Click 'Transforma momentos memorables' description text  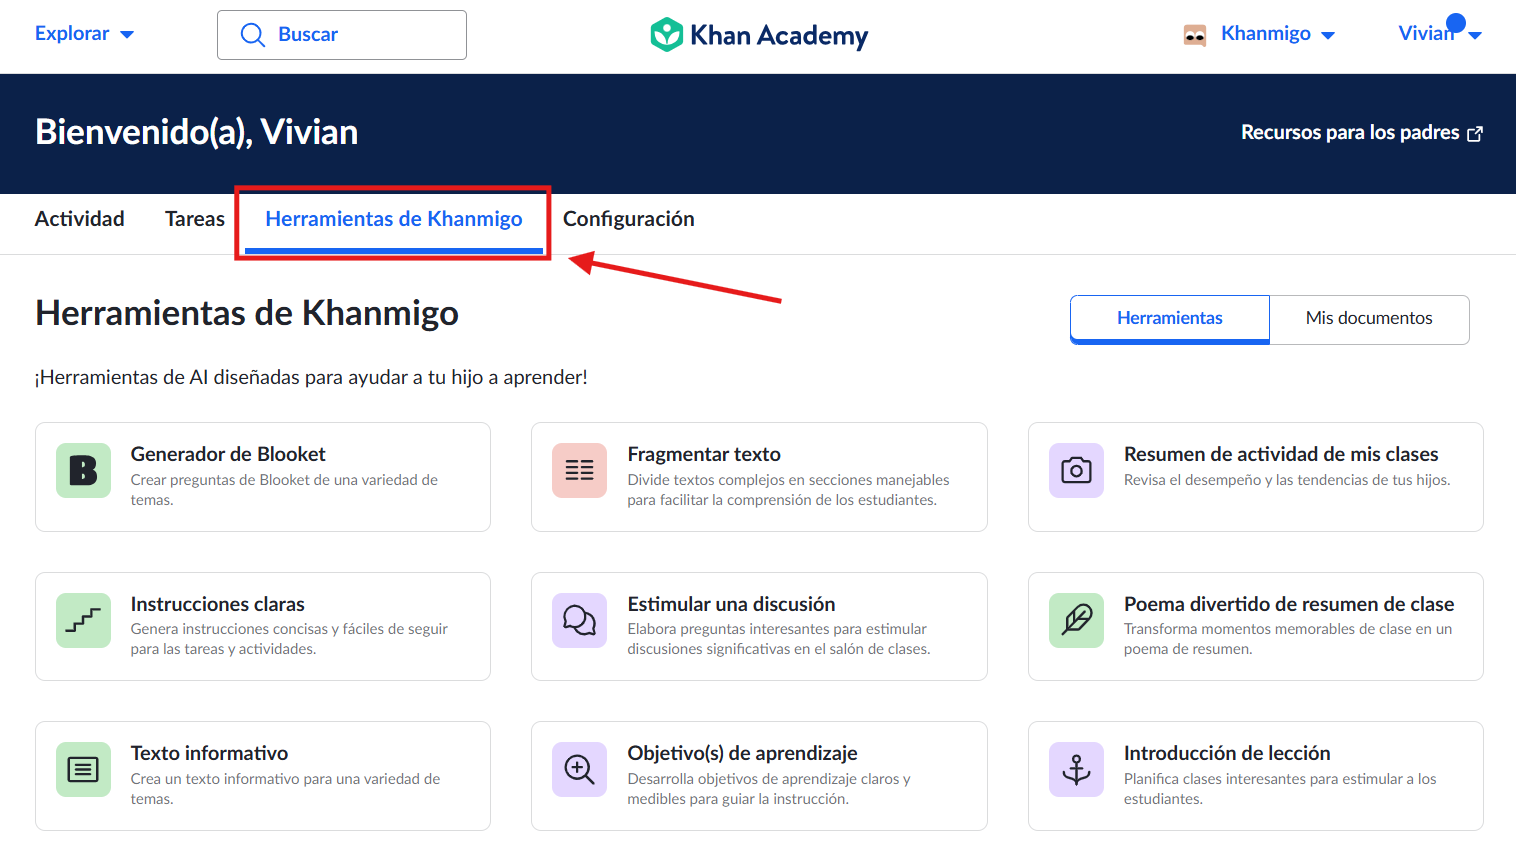pos(1288,639)
